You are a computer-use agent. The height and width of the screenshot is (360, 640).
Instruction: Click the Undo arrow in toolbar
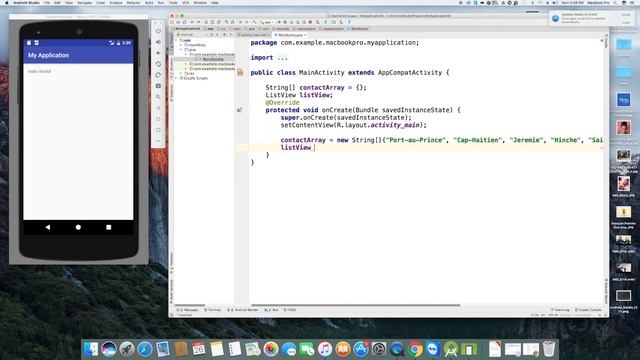[x=192, y=22]
